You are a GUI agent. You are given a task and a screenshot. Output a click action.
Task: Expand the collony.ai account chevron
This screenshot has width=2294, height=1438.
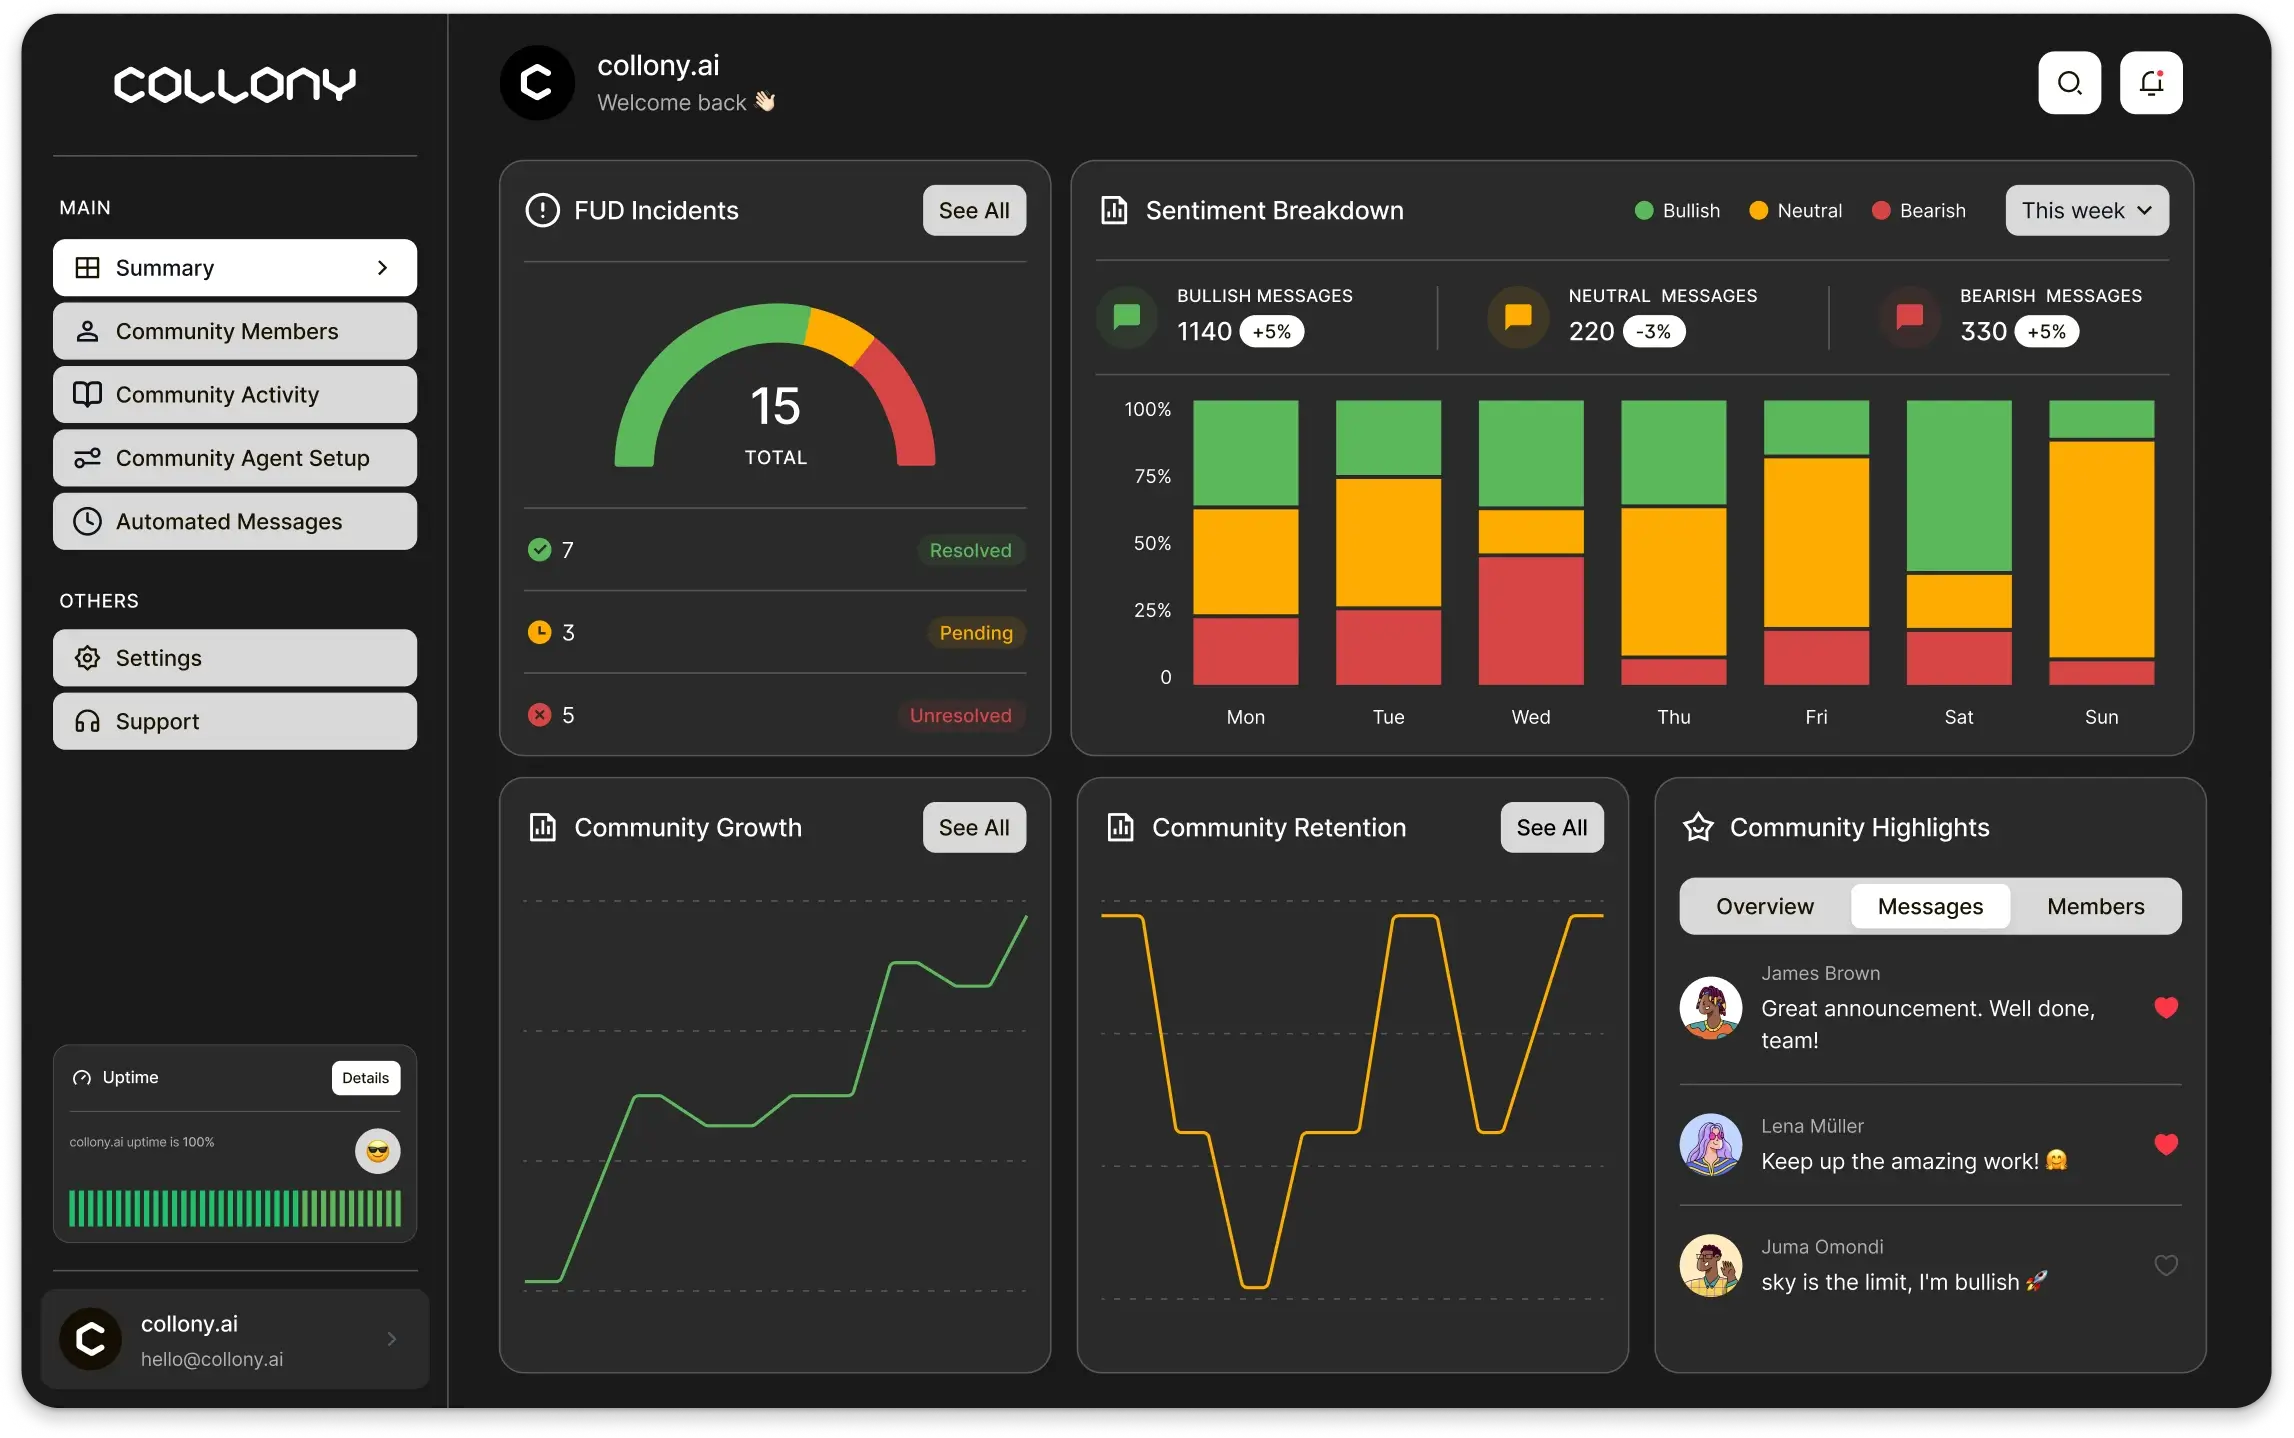(x=392, y=1339)
